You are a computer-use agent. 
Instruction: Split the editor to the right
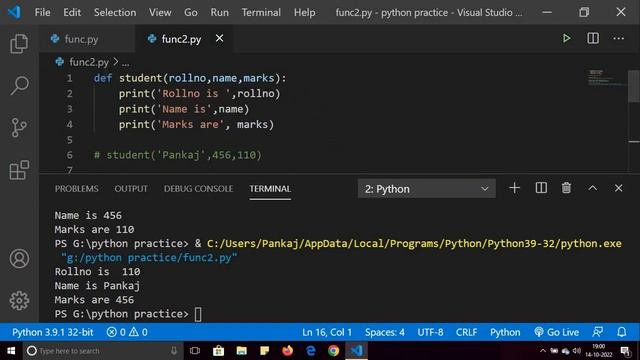coord(593,38)
